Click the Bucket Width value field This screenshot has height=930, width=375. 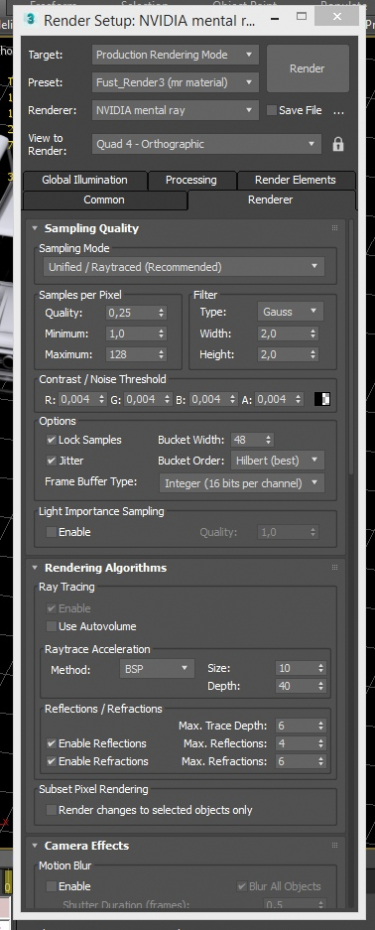click(247, 440)
